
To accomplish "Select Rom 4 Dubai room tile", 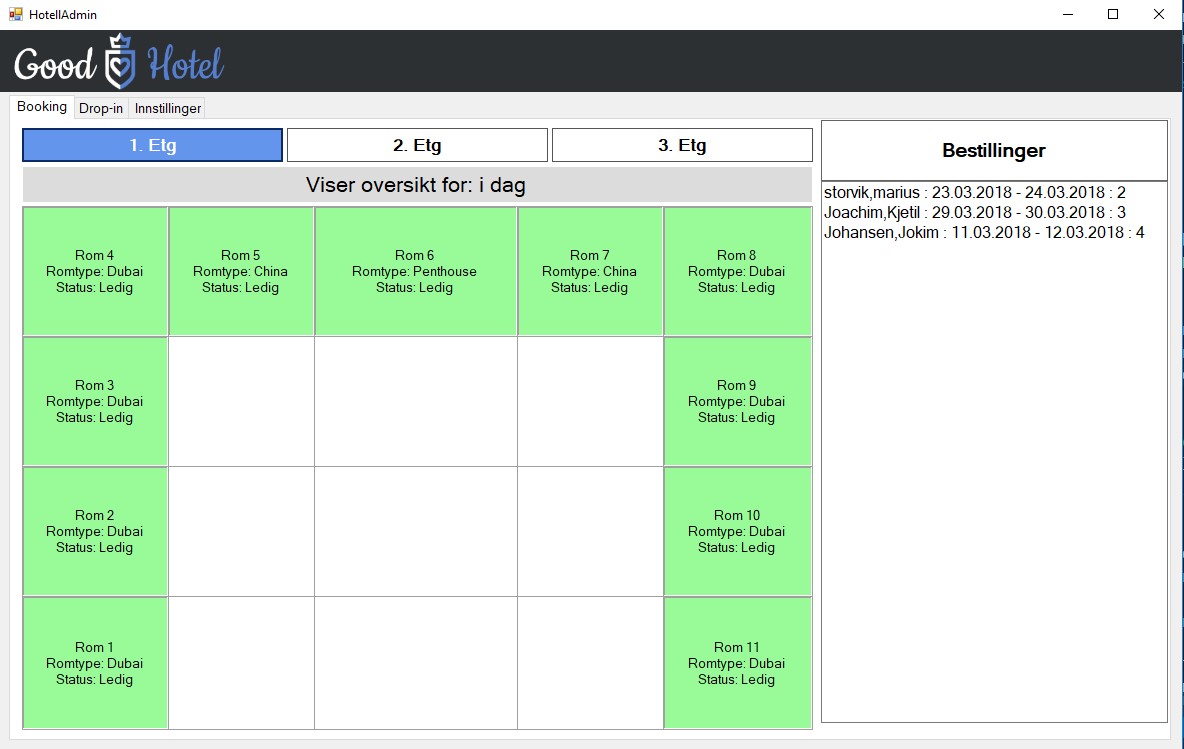I will pos(95,271).
